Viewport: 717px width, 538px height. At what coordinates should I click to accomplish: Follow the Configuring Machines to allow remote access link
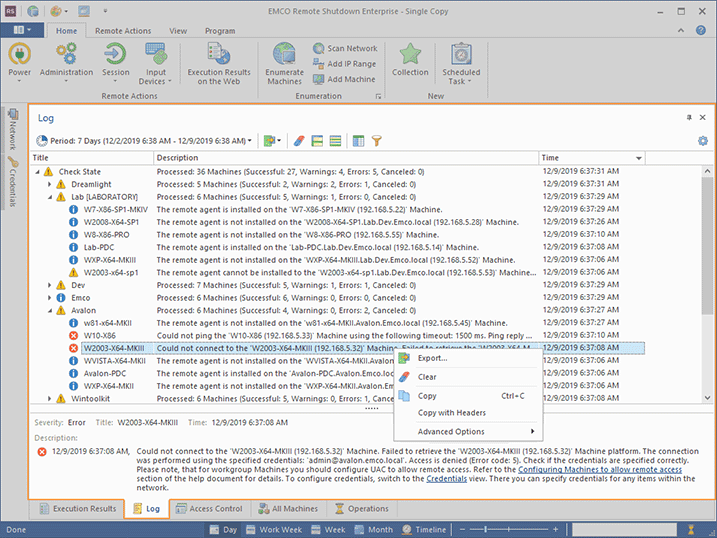point(599,469)
